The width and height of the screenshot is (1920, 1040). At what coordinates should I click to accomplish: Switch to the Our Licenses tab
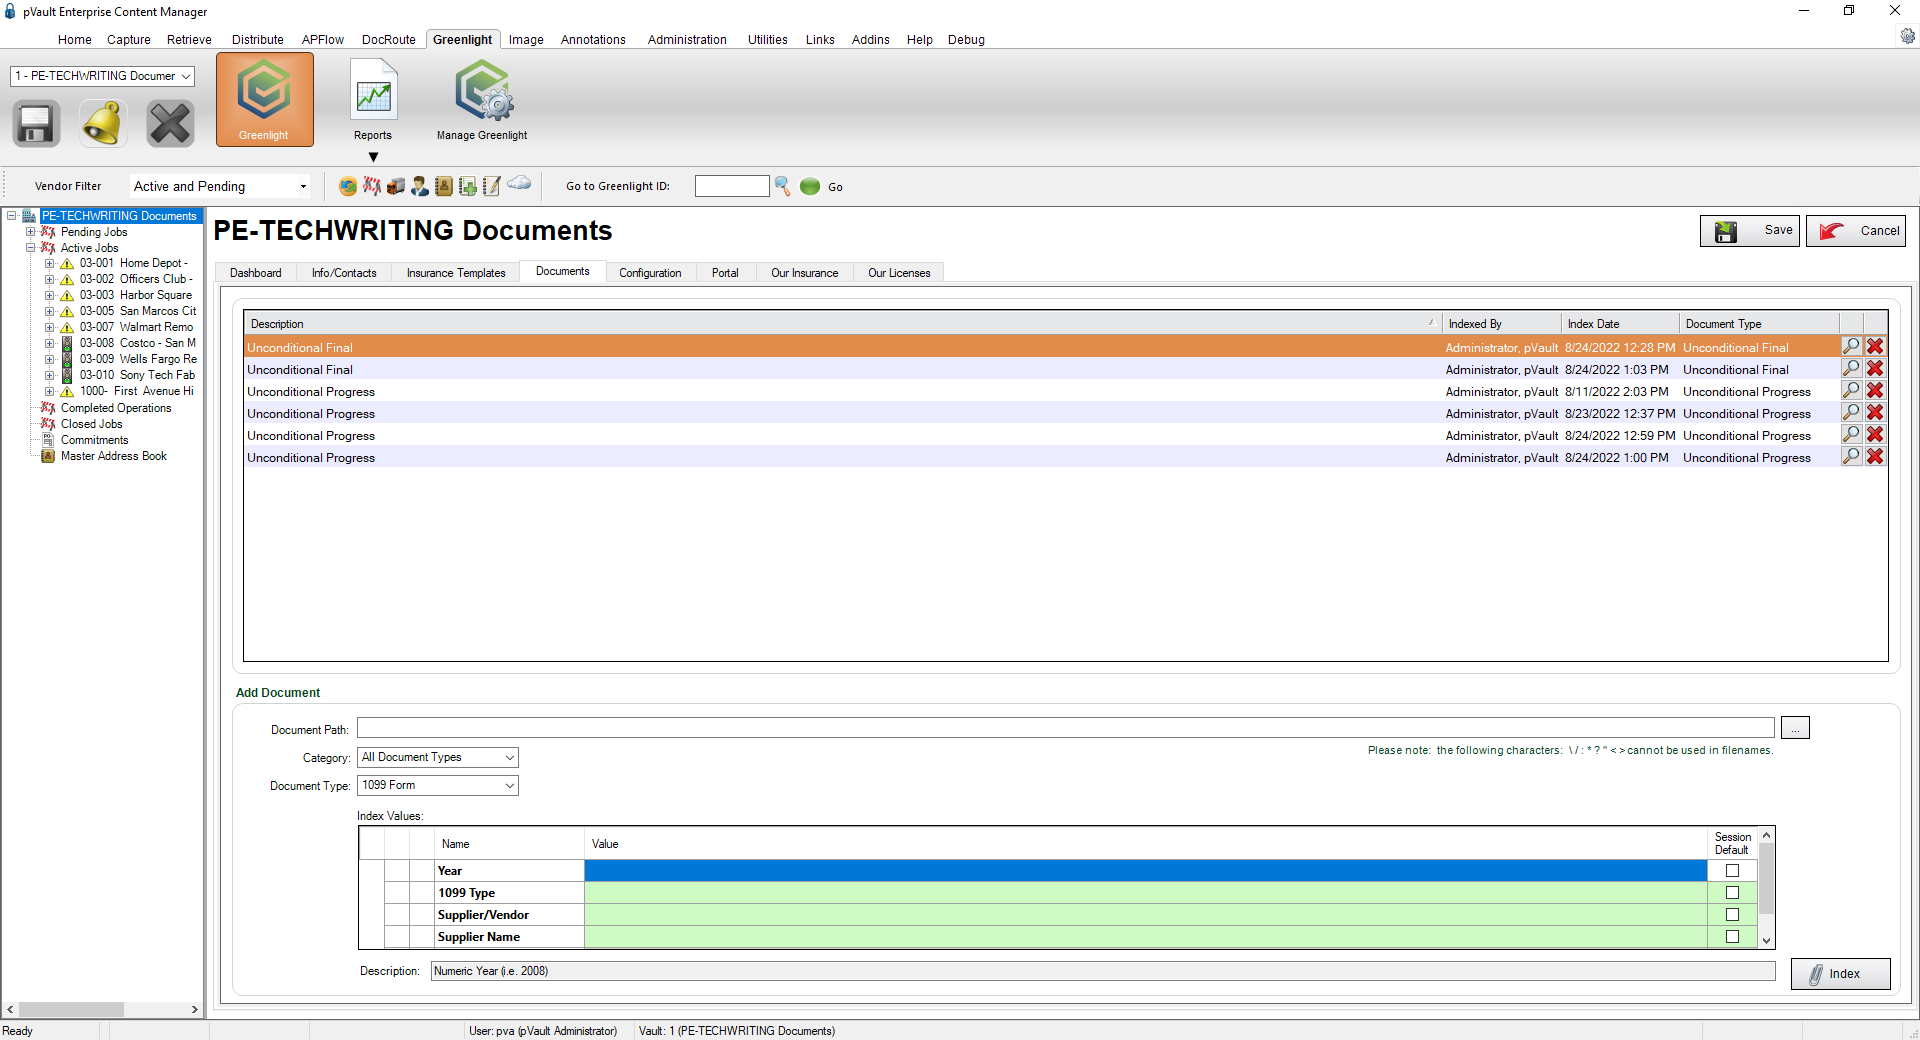(898, 273)
